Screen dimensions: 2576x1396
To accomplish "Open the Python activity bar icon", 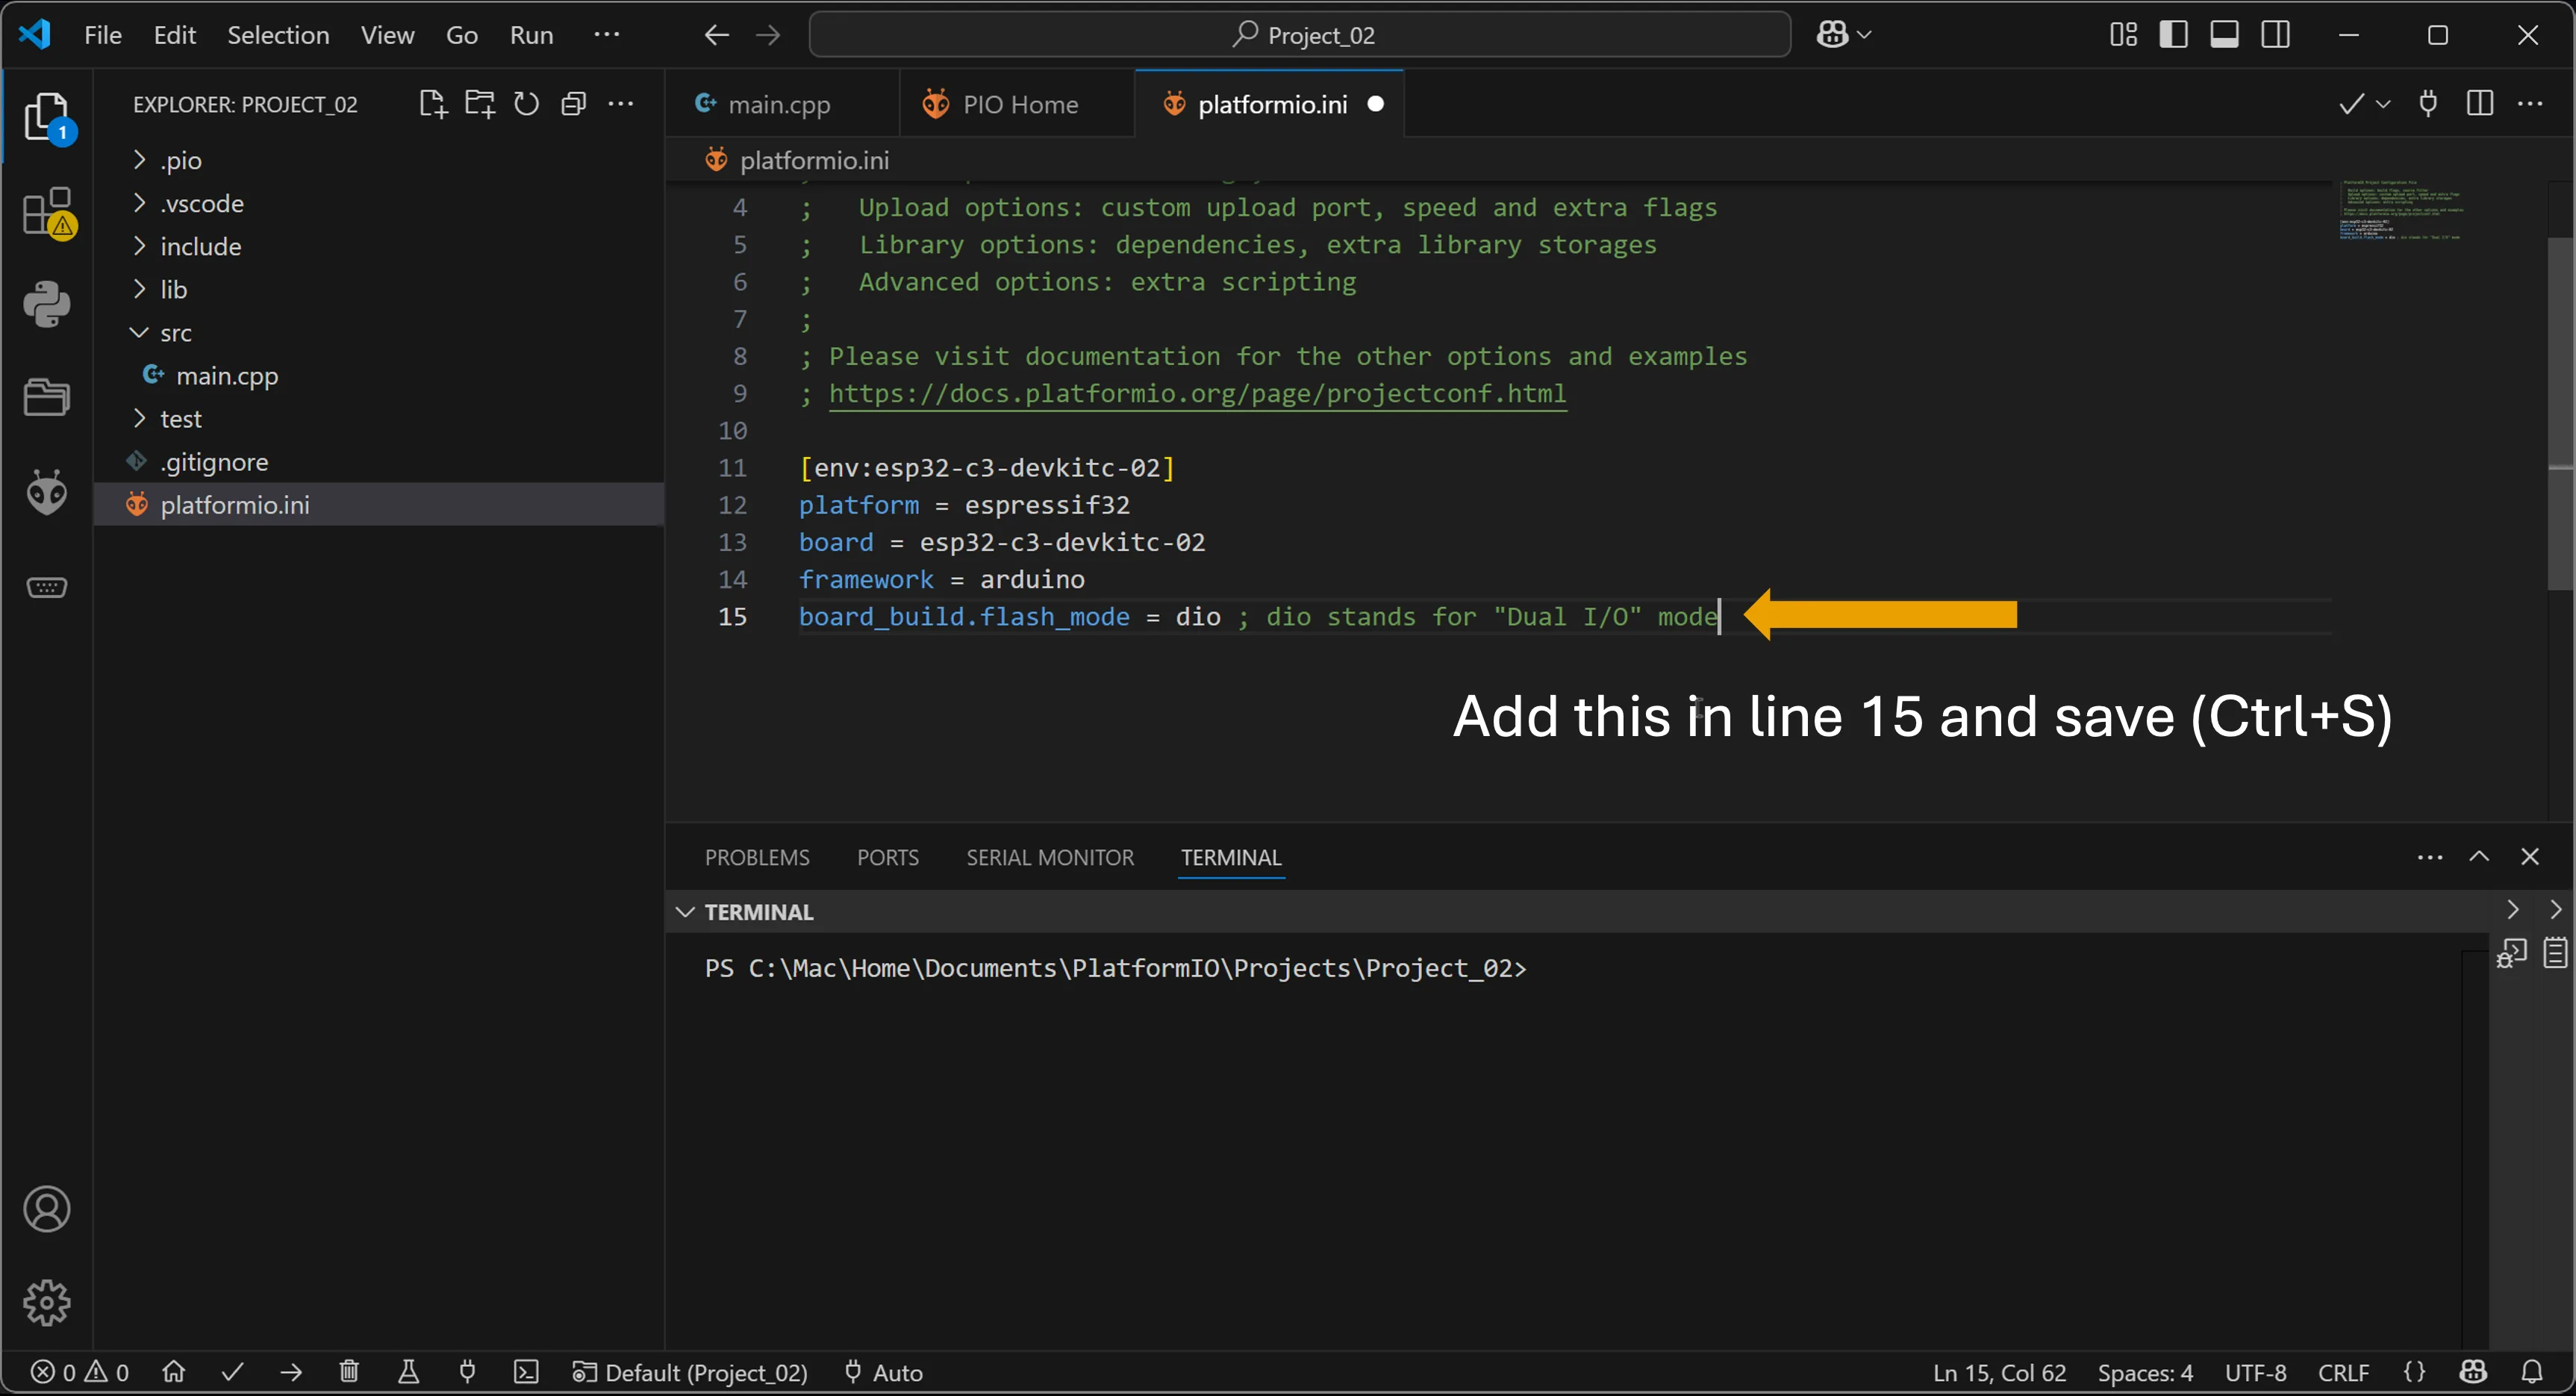I will 47,304.
